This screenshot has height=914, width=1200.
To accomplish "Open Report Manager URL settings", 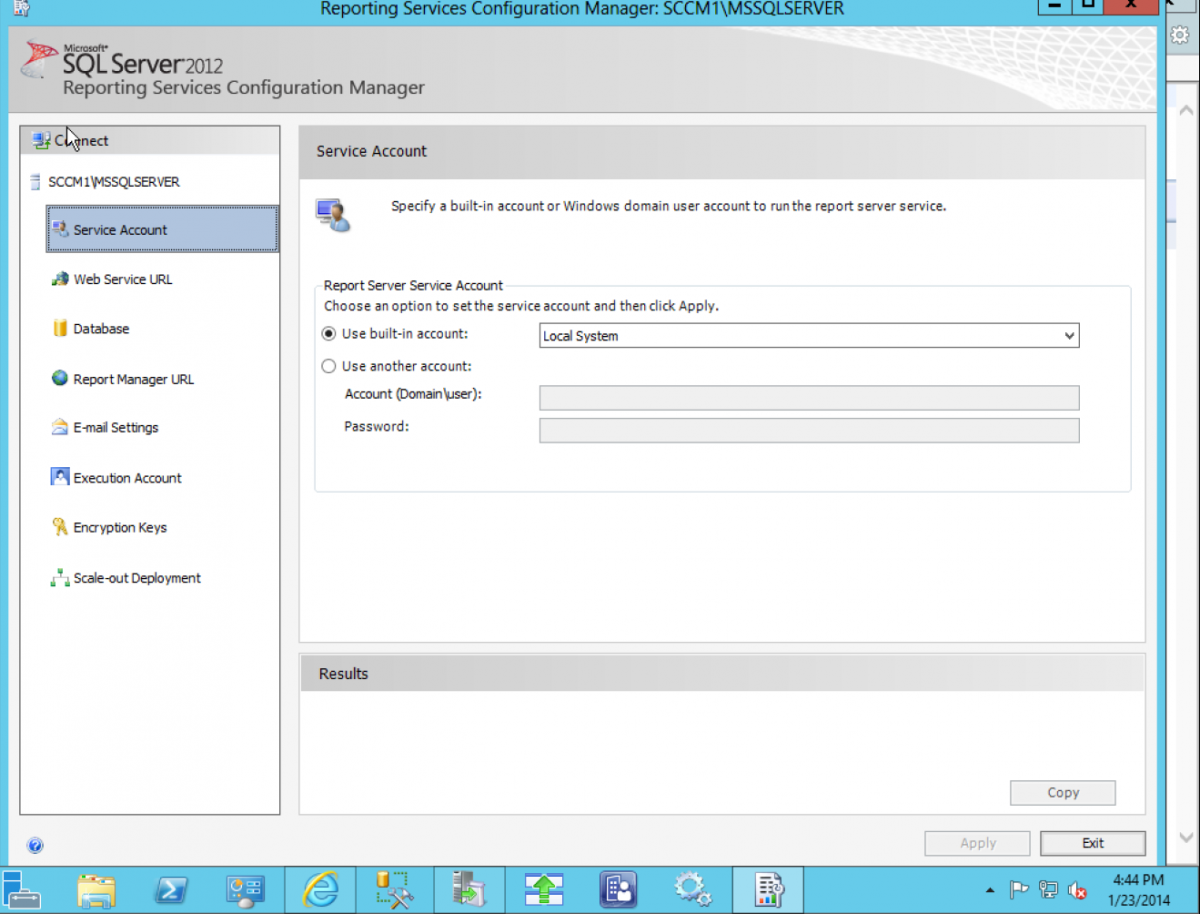I will [133, 380].
